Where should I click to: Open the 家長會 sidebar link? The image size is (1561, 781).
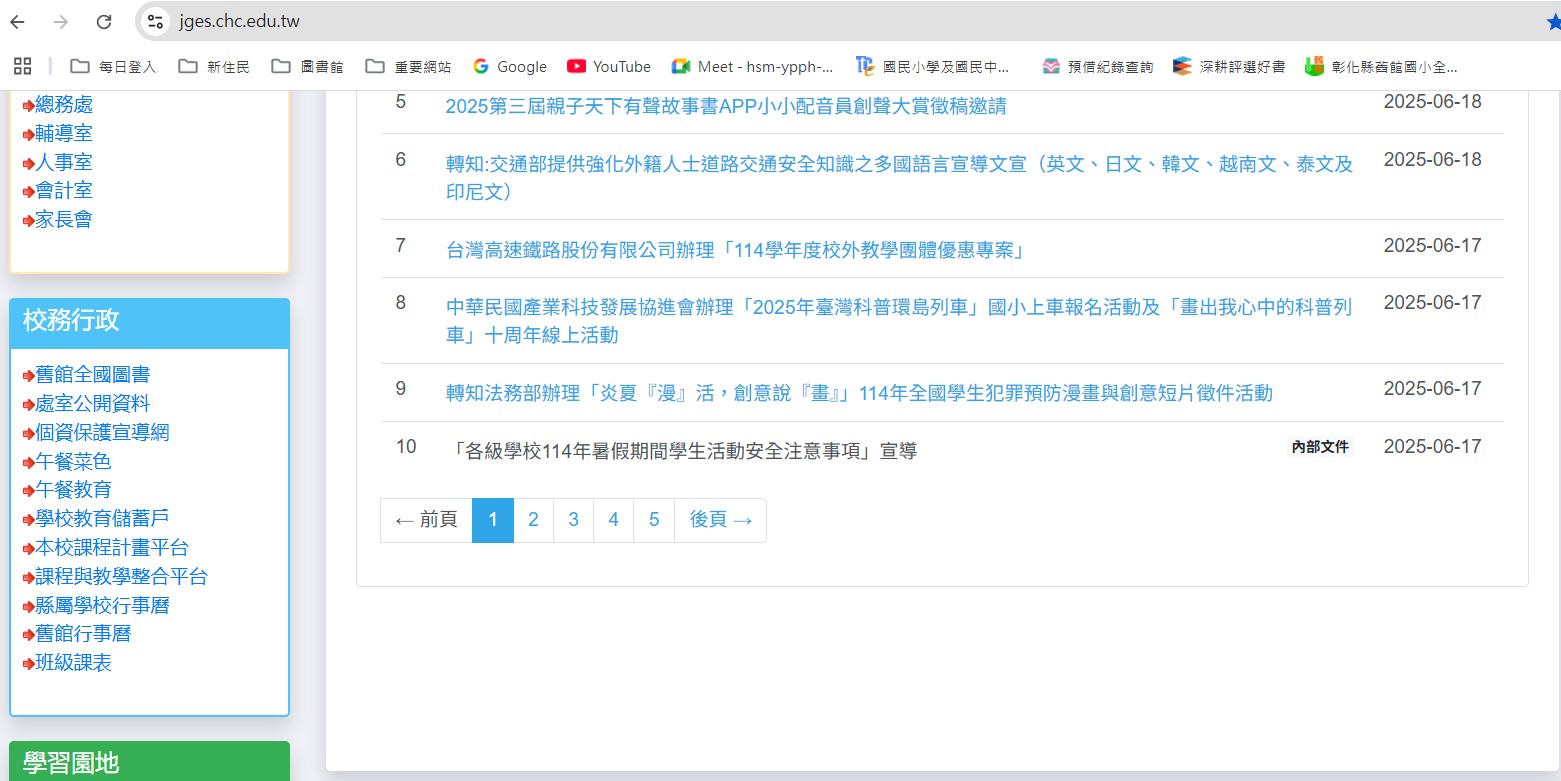click(64, 219)
